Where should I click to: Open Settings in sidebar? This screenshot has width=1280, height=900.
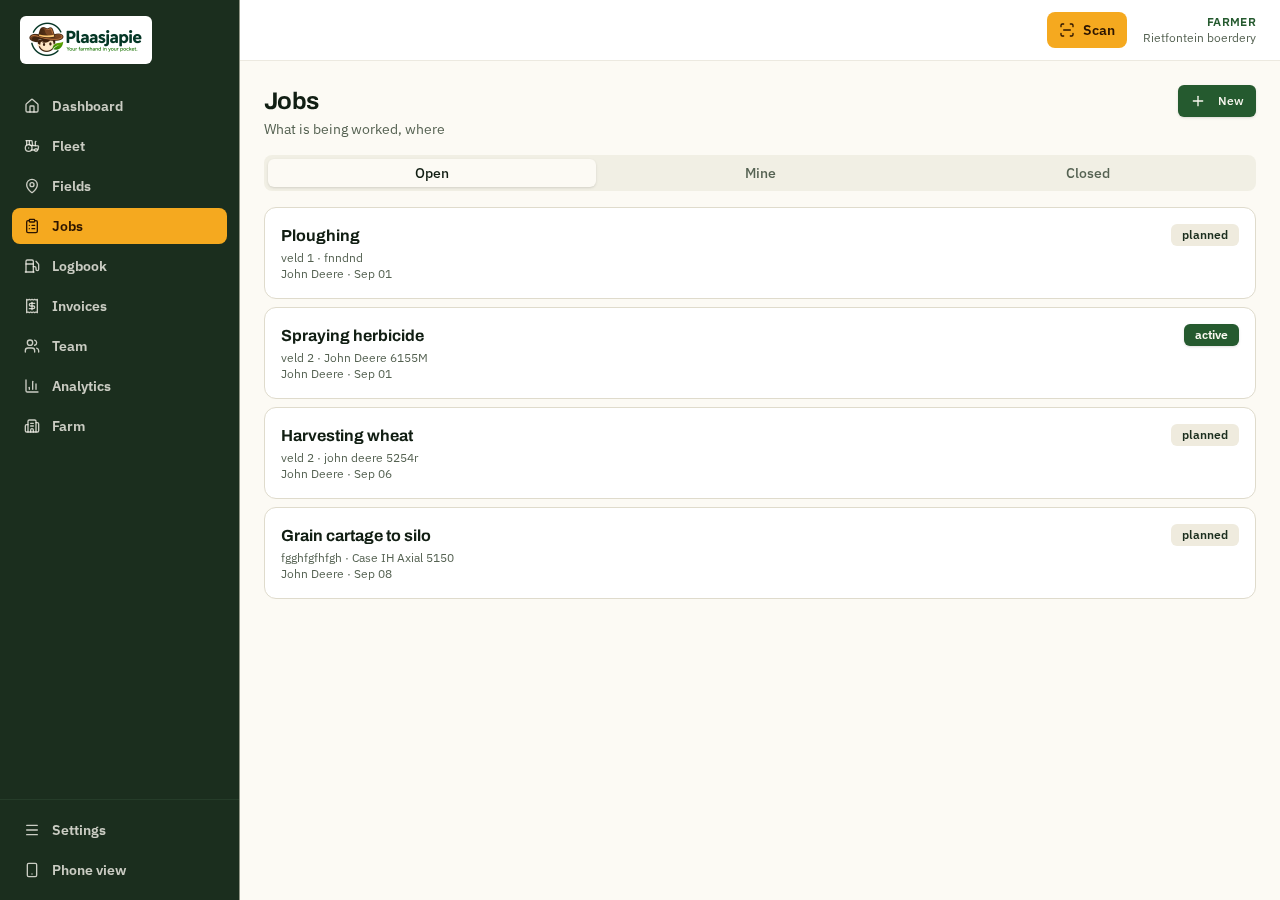(x=119, y=830)
